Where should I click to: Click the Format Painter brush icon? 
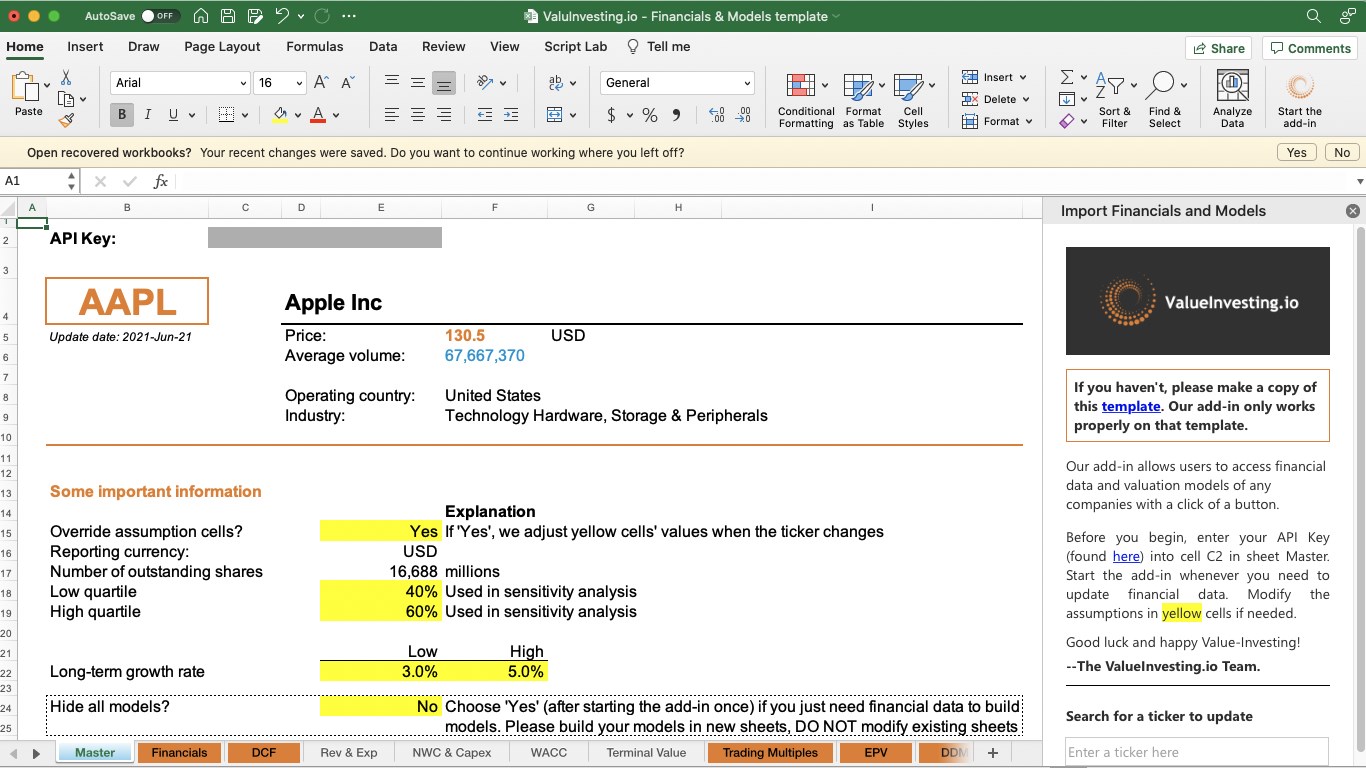(x=66, y=120)
